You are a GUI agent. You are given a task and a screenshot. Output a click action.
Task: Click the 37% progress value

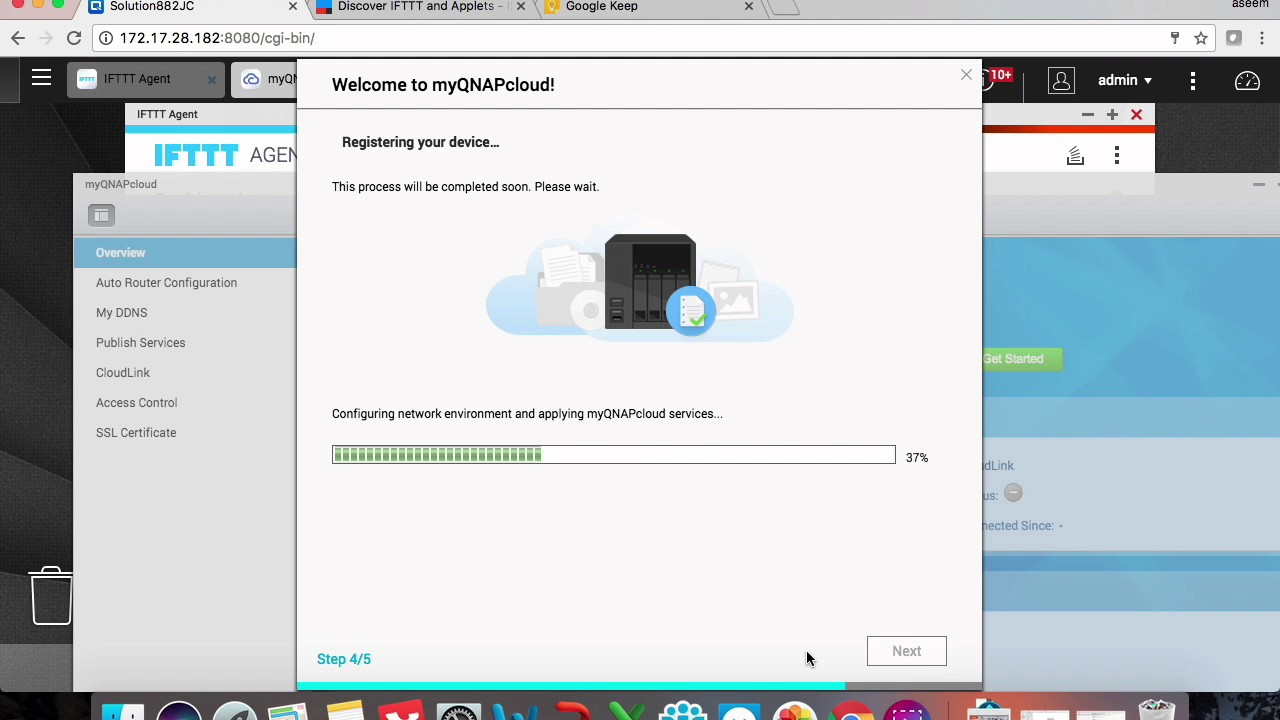click(917, 457)
